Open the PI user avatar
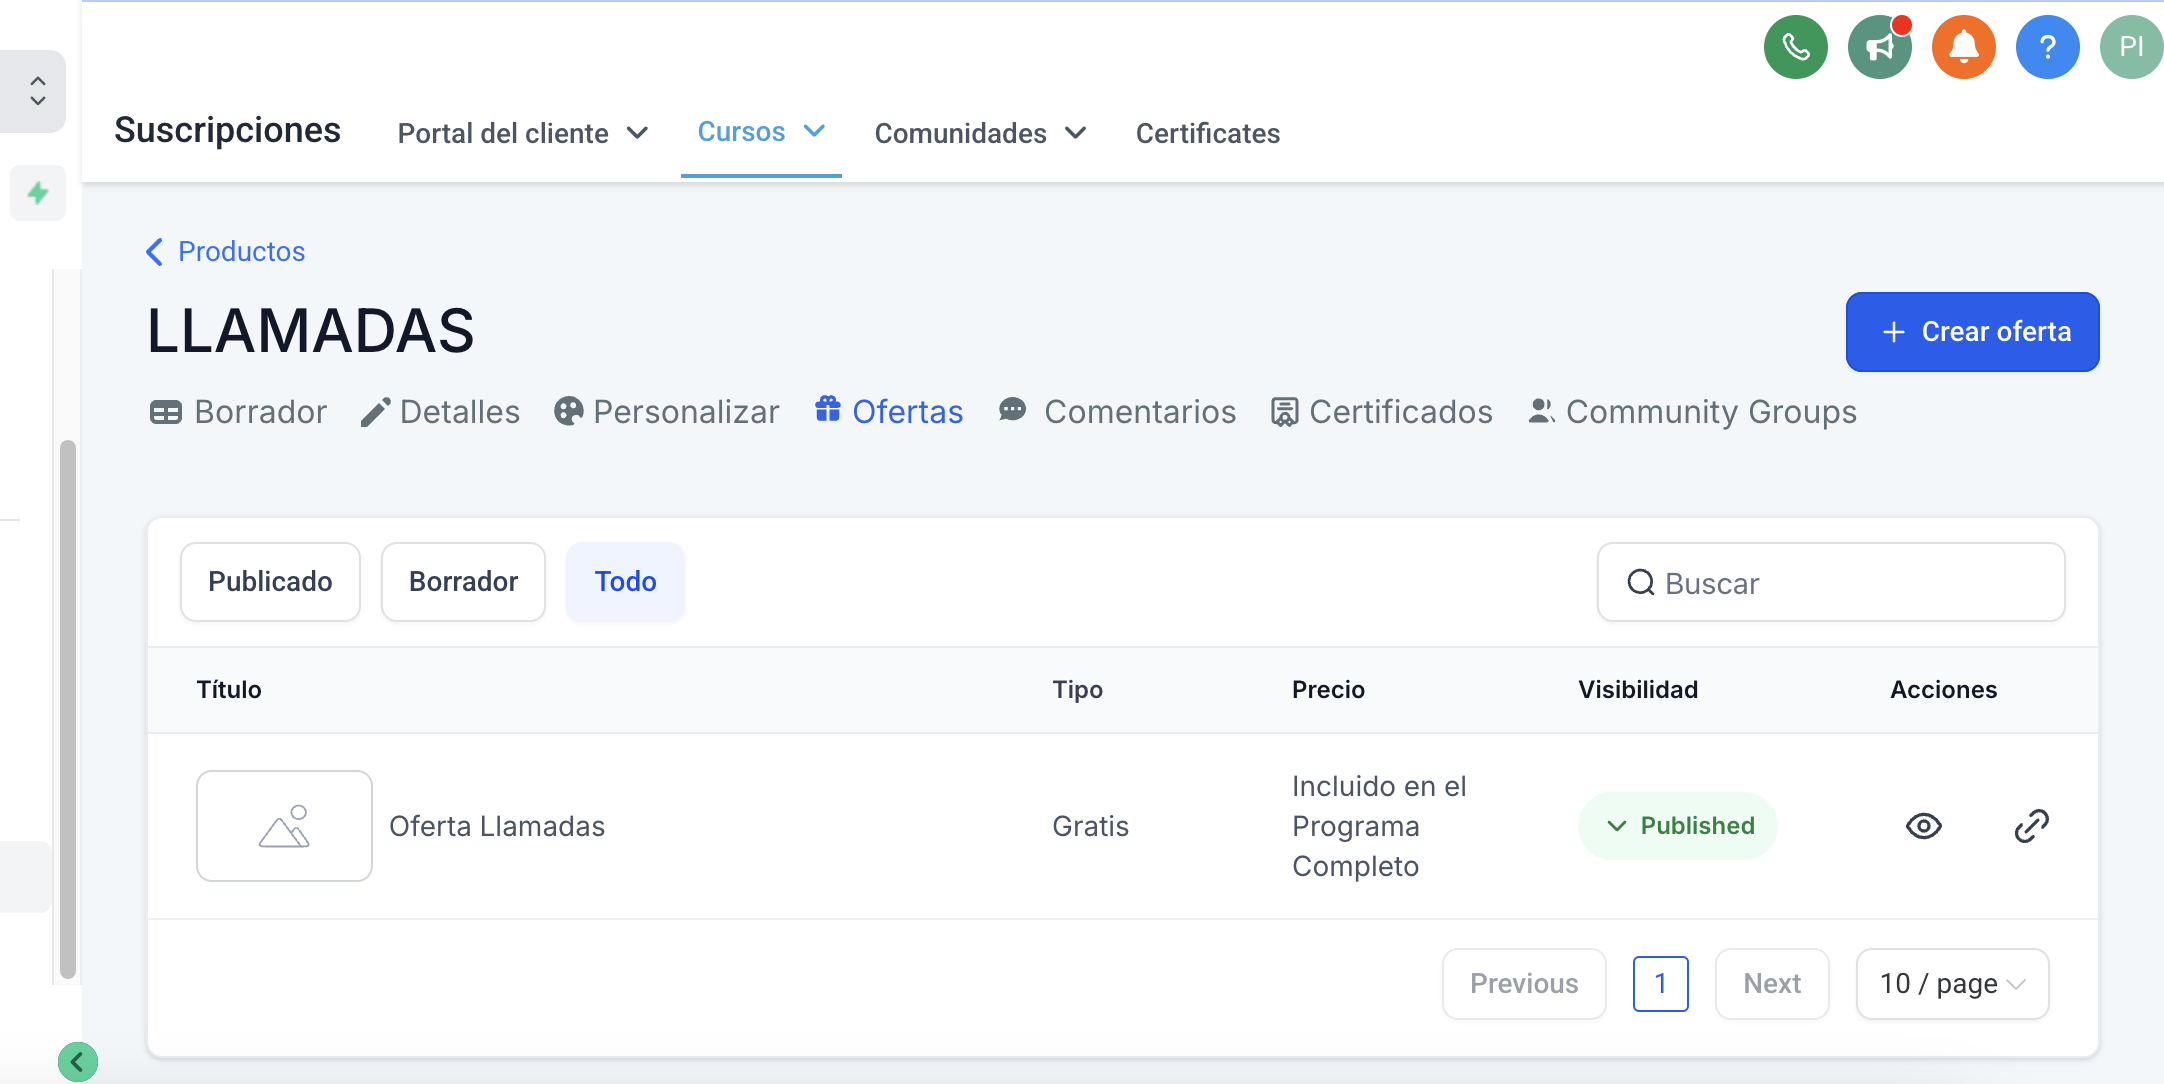 [x=2130, y=47]
